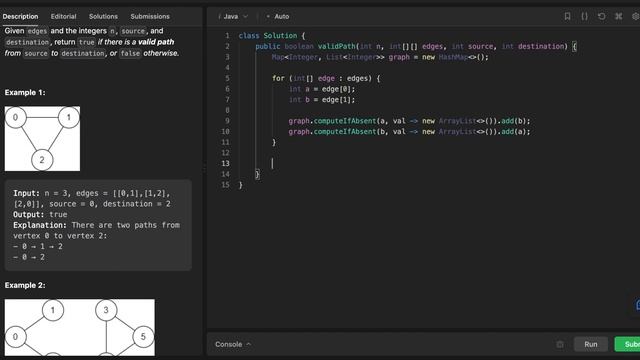Click line number 9 in the gutter

[227, 121]
